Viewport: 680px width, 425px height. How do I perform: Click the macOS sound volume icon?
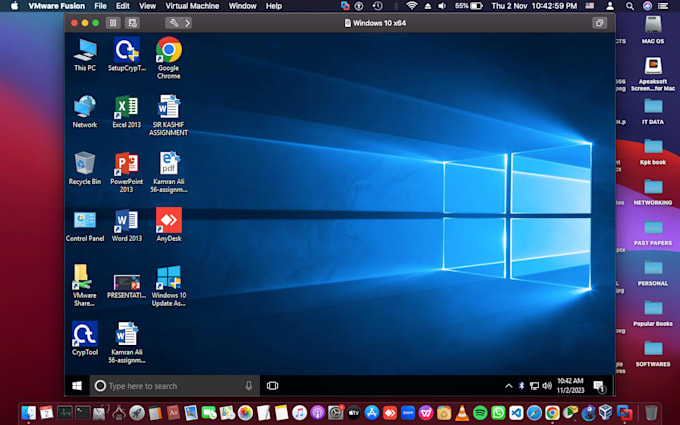click(442, 6)
